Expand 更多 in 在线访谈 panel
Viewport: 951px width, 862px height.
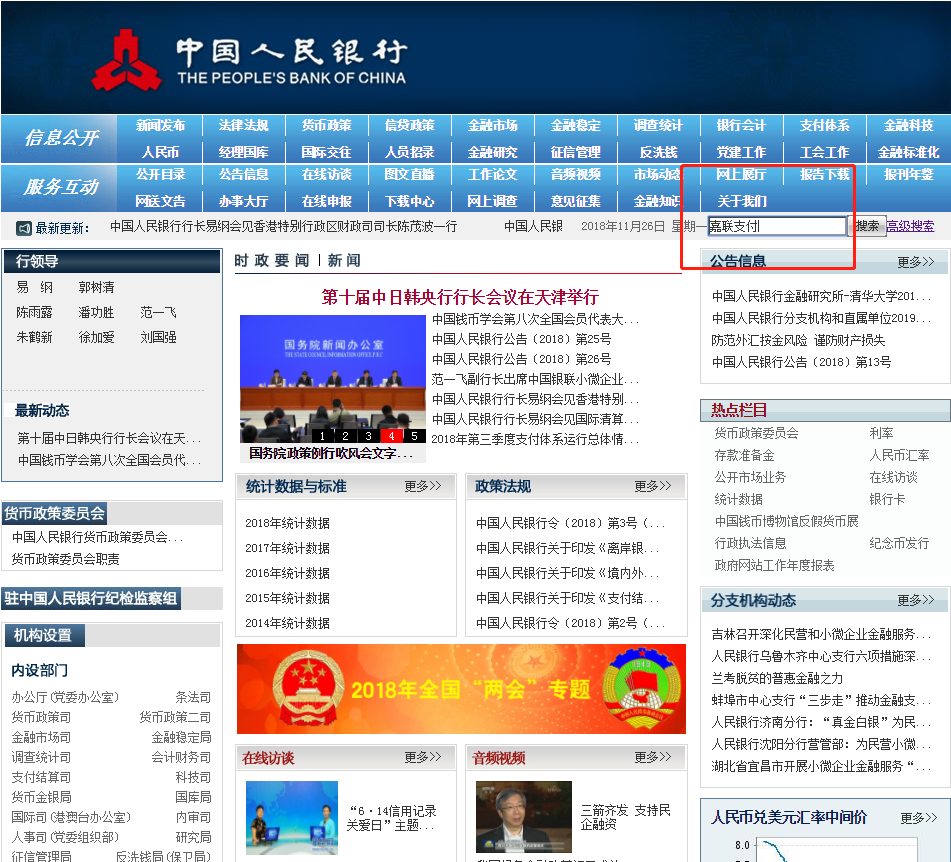pyautogui.click(x=423, y=757)
